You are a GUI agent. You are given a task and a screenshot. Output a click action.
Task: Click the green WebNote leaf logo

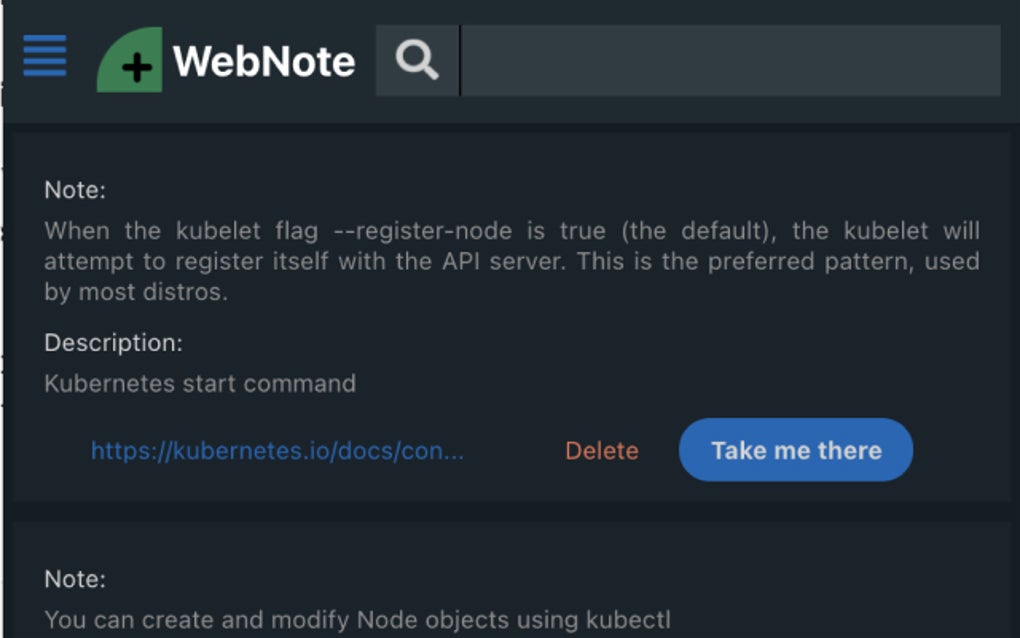(128, 60)
